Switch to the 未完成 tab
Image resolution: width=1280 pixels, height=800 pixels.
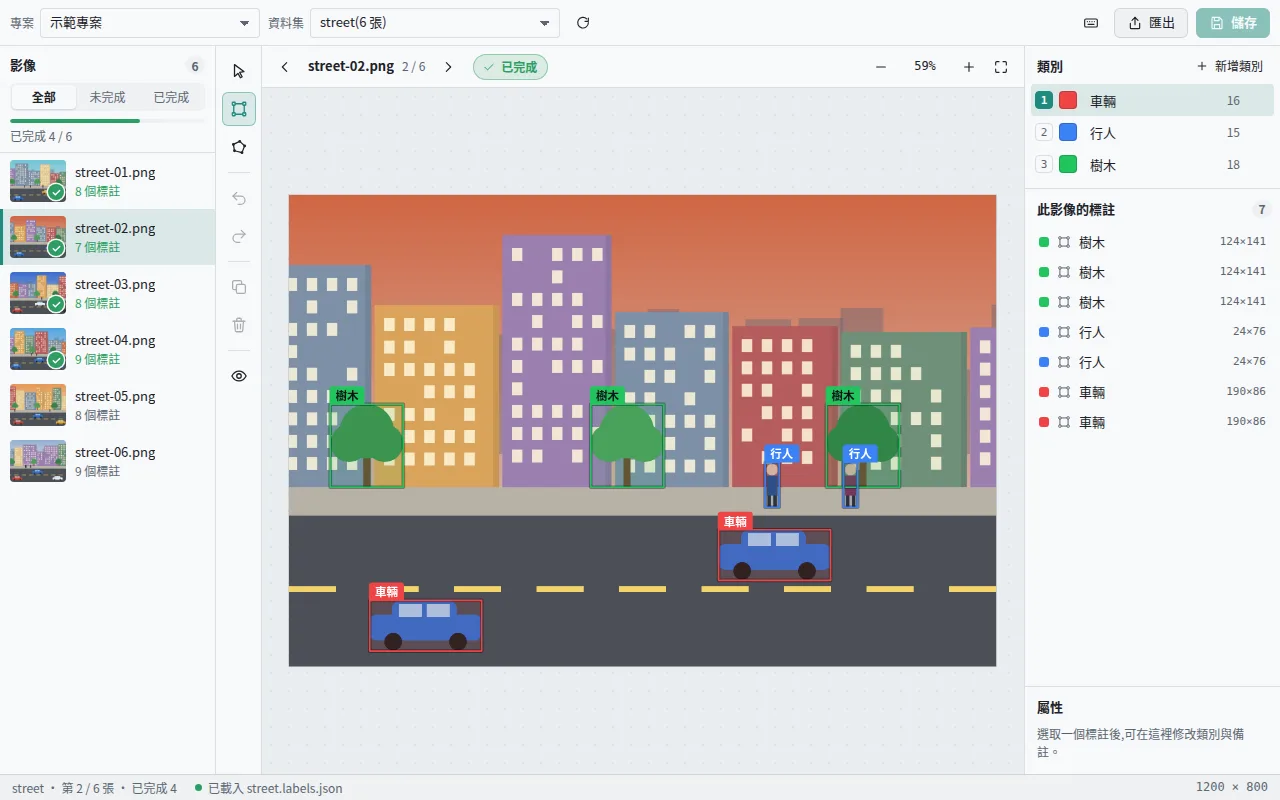point(107,98)
